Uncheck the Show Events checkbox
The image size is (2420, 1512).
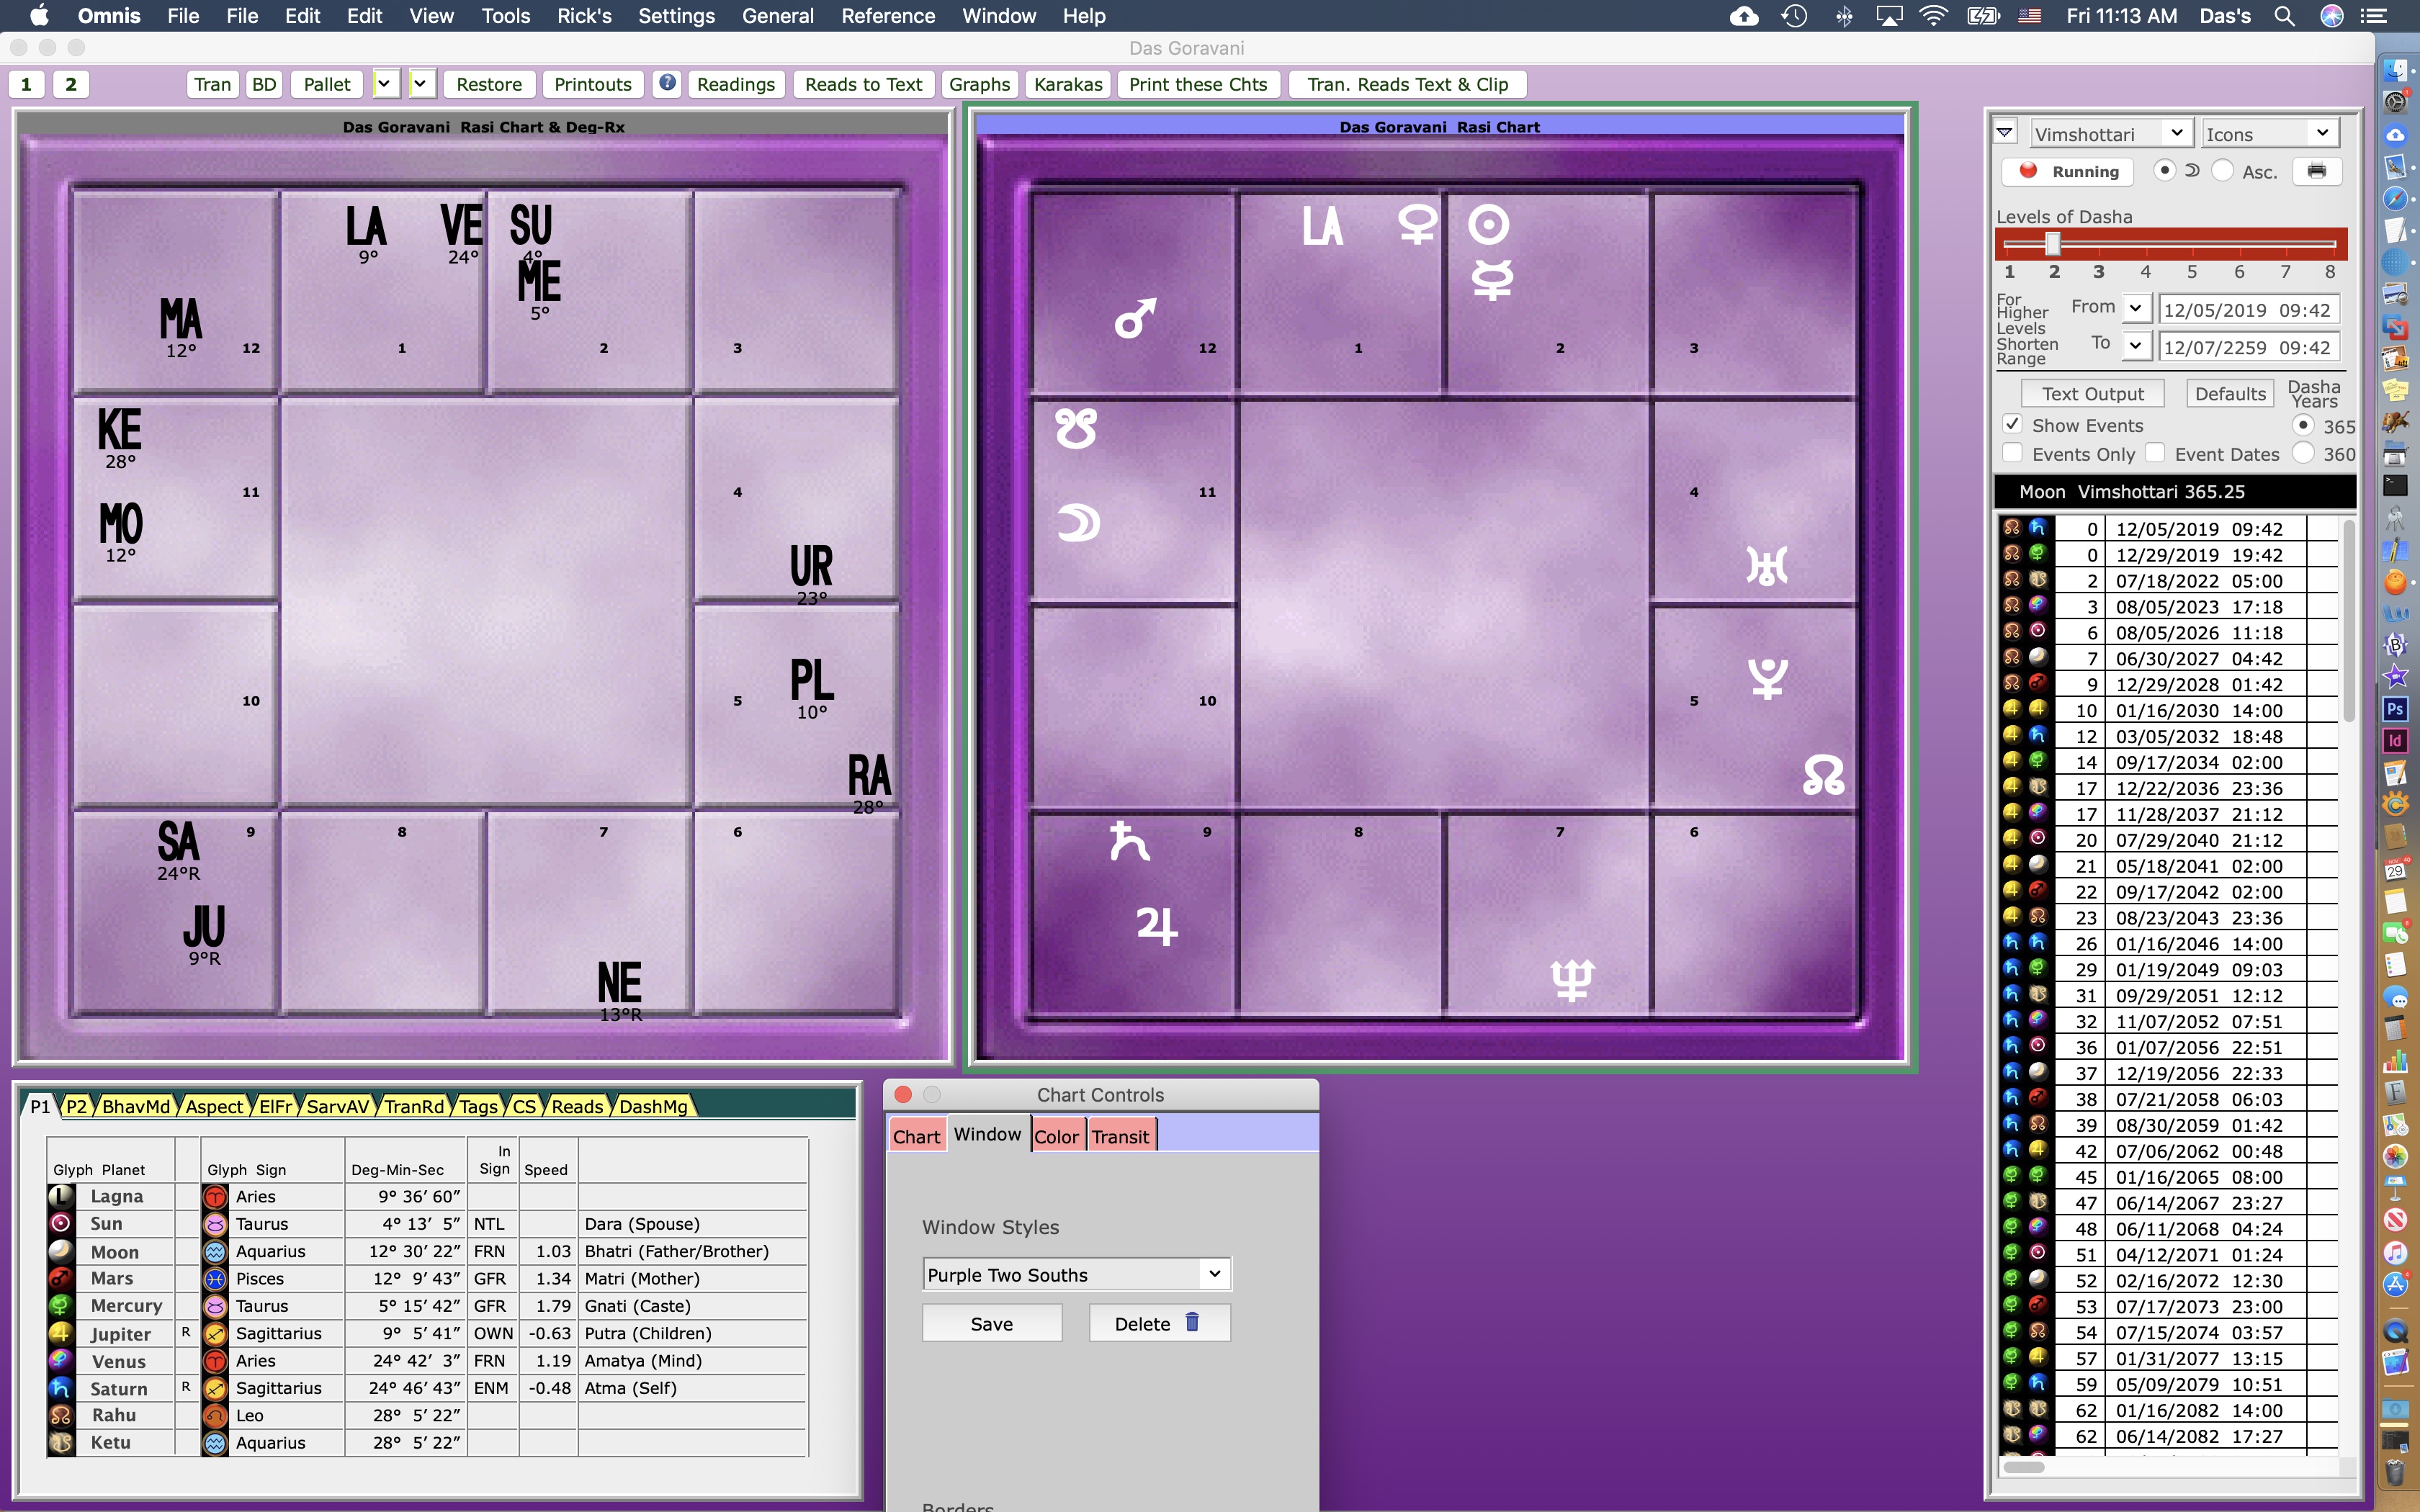[2013, 425]
